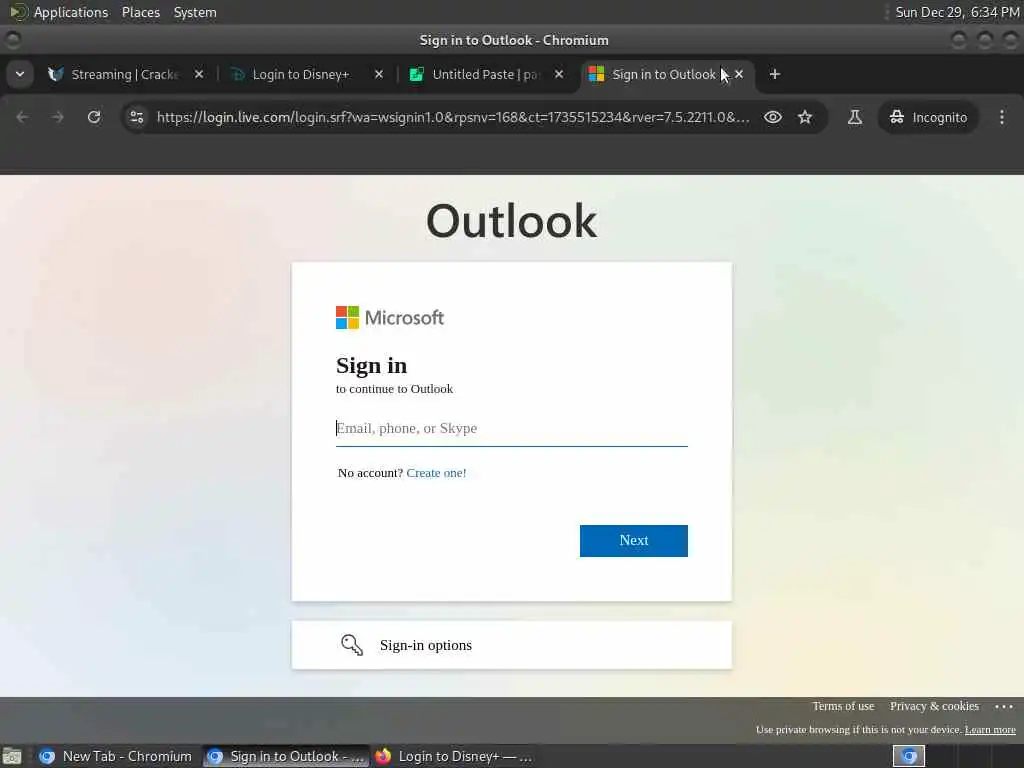Click the address bar URL
Screen dimensions: 1024x768
click(x=453, y=117)
